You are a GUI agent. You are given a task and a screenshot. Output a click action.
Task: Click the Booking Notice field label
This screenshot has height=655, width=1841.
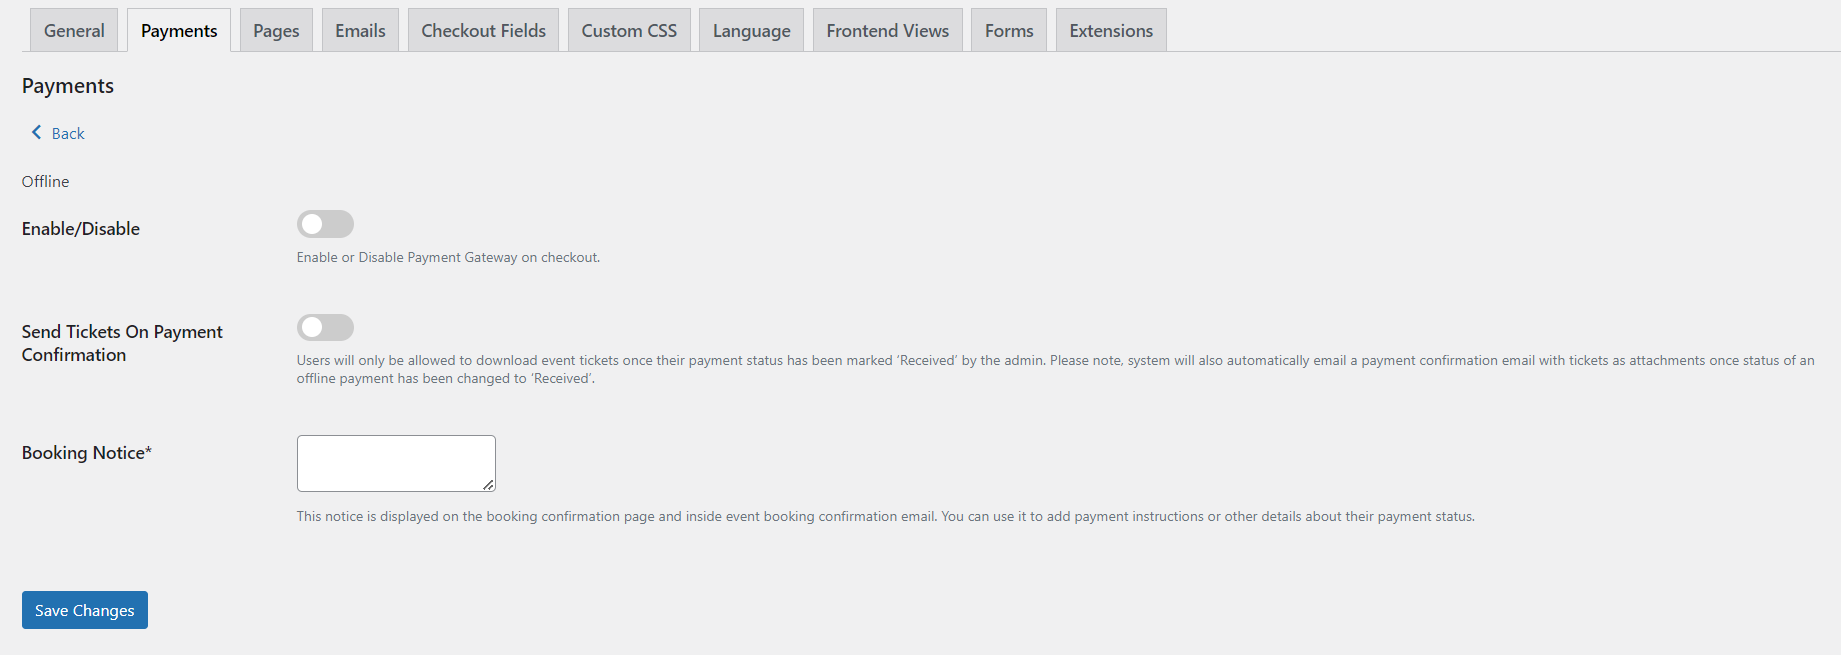click(x=87, y=453)
